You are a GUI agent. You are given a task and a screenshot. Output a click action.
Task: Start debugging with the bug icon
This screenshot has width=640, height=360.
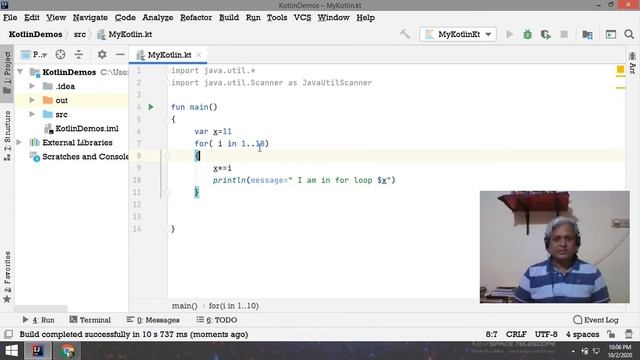(x=527, y=35)
